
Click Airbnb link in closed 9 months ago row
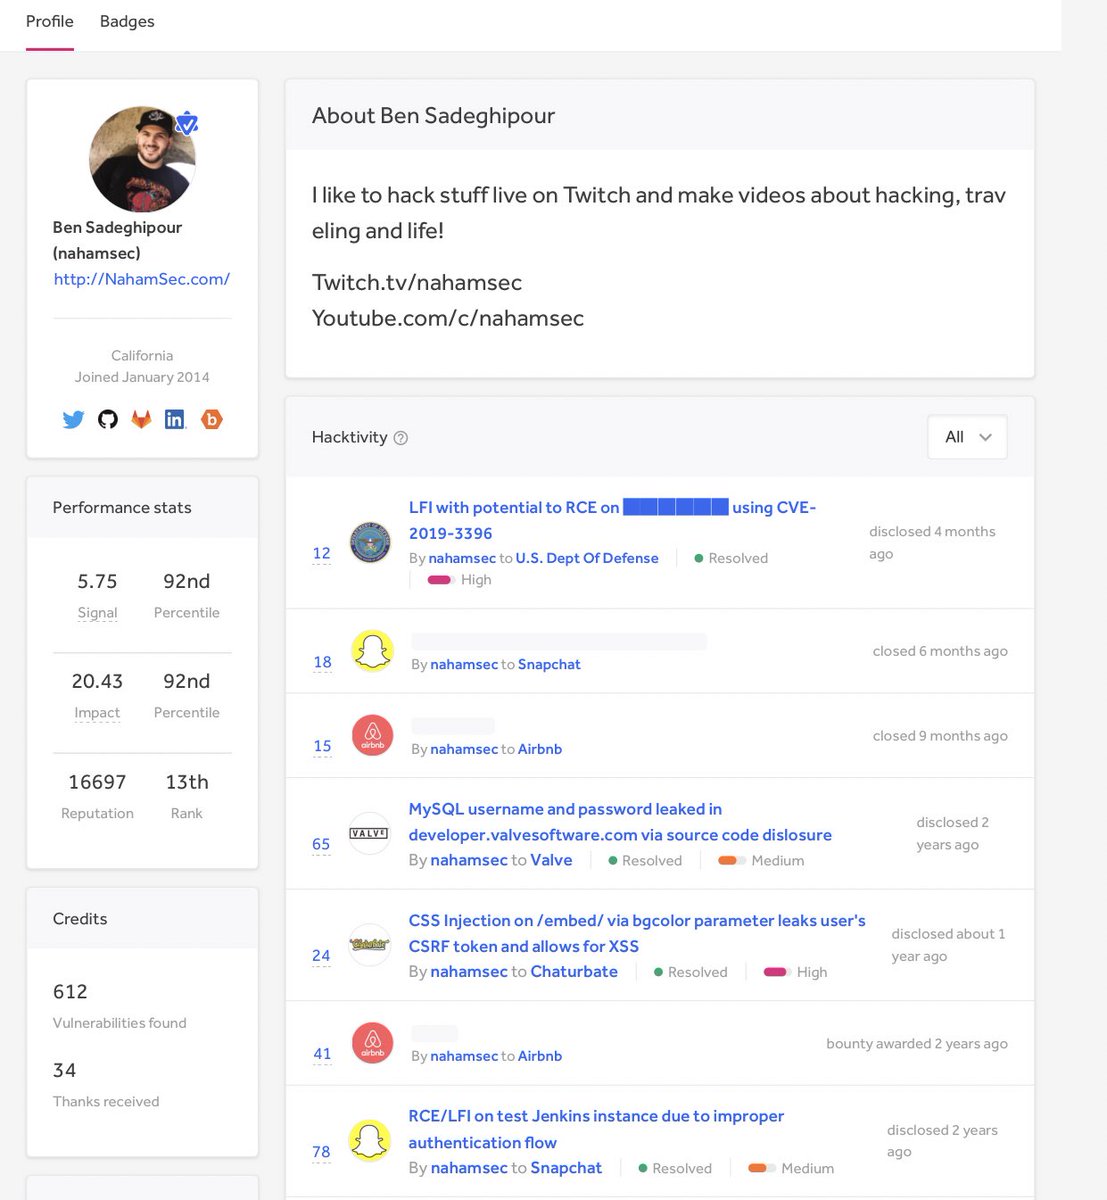(x=540, y=749)
